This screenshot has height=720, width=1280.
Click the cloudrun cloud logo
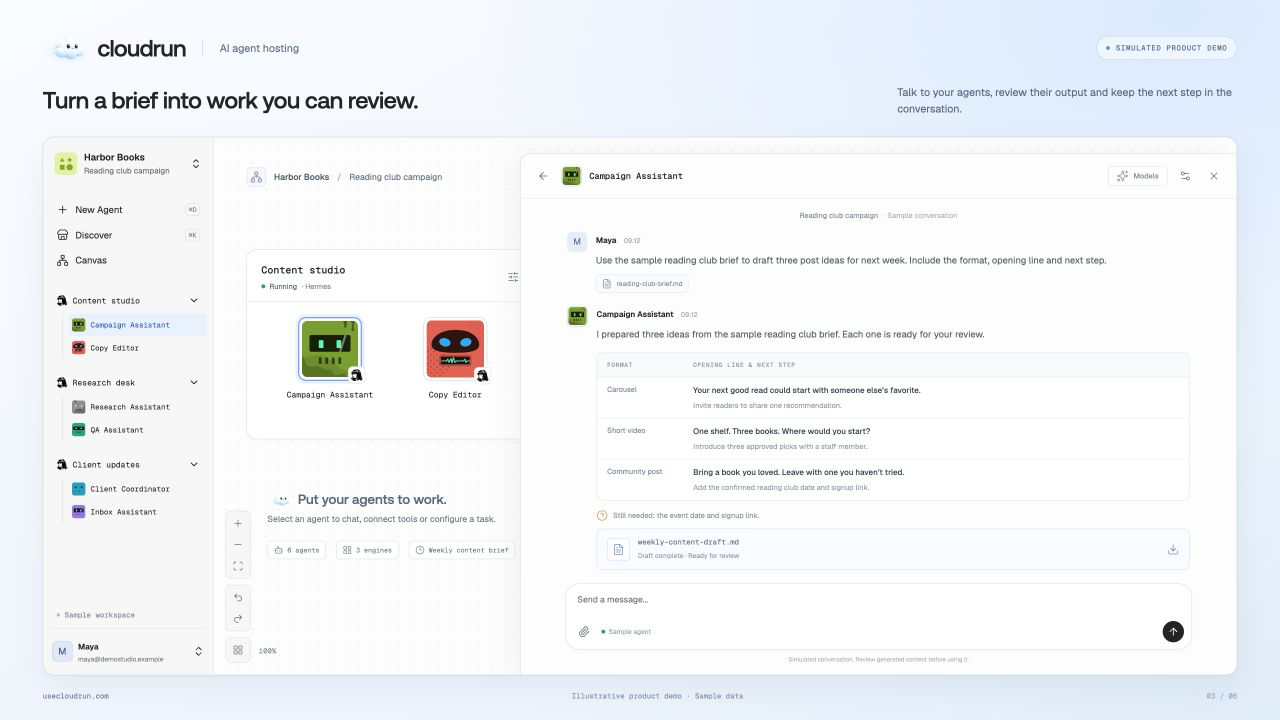68,48
